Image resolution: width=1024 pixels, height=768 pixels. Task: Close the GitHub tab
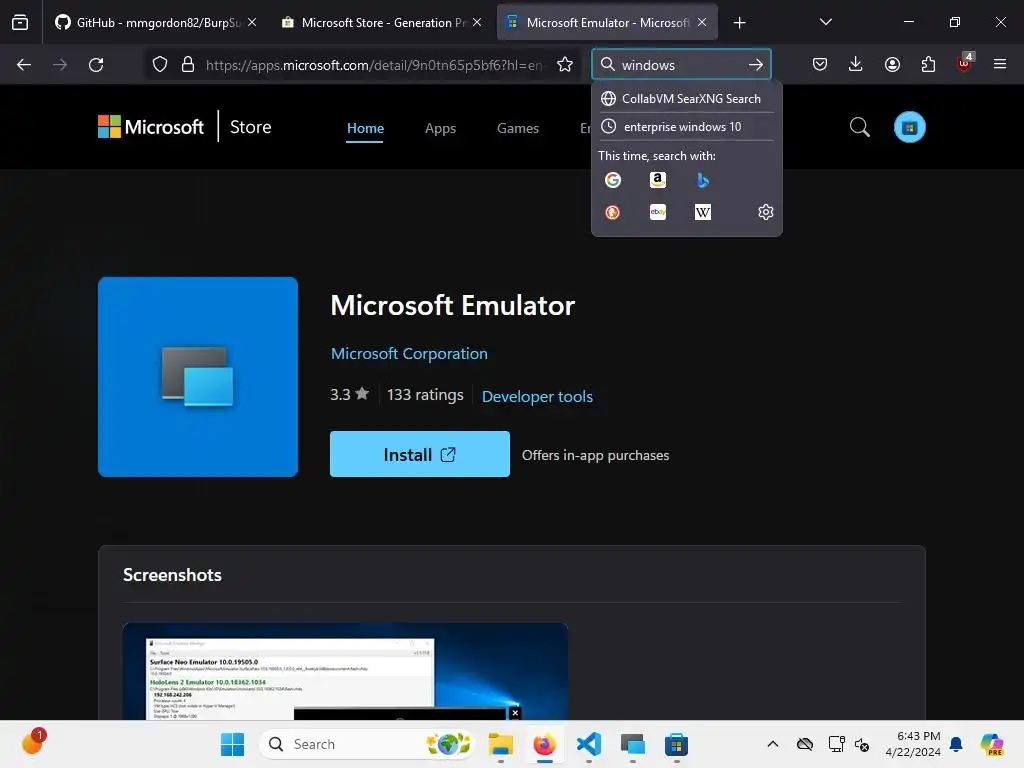(252, 22)
